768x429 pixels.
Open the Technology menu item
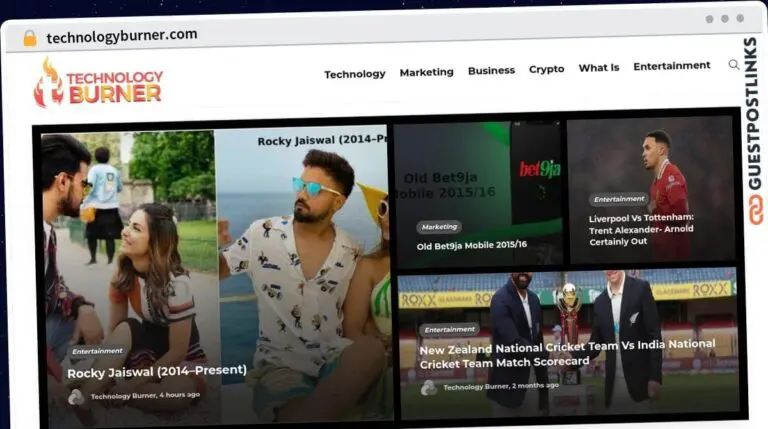[354, 73]
